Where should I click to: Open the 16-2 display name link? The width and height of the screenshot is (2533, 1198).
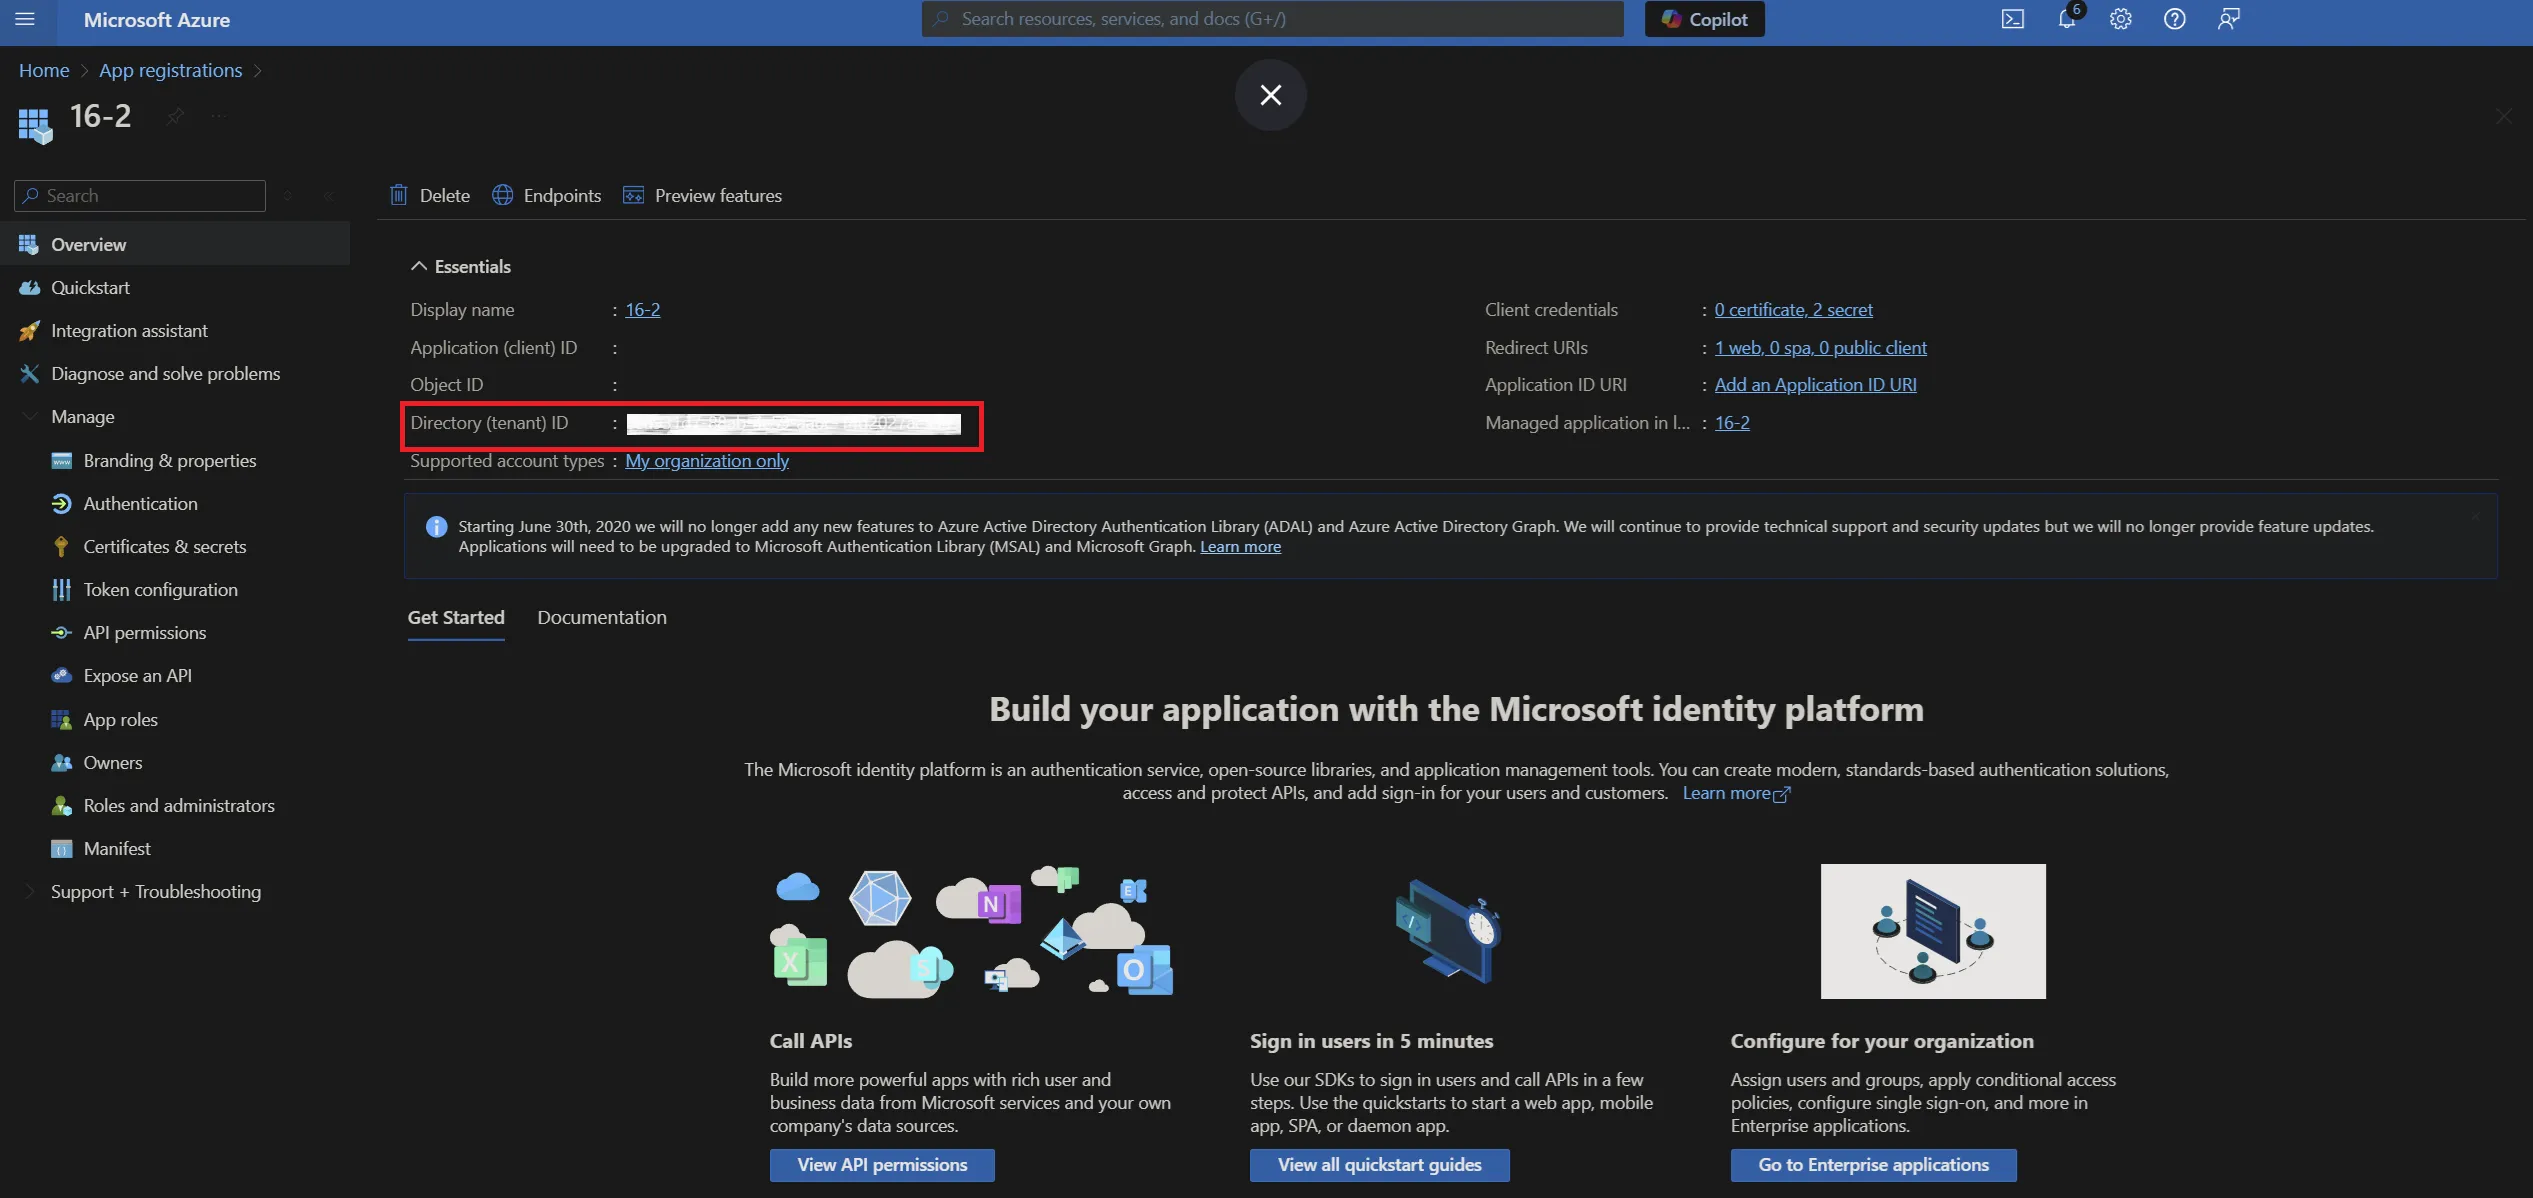(642, 309)
